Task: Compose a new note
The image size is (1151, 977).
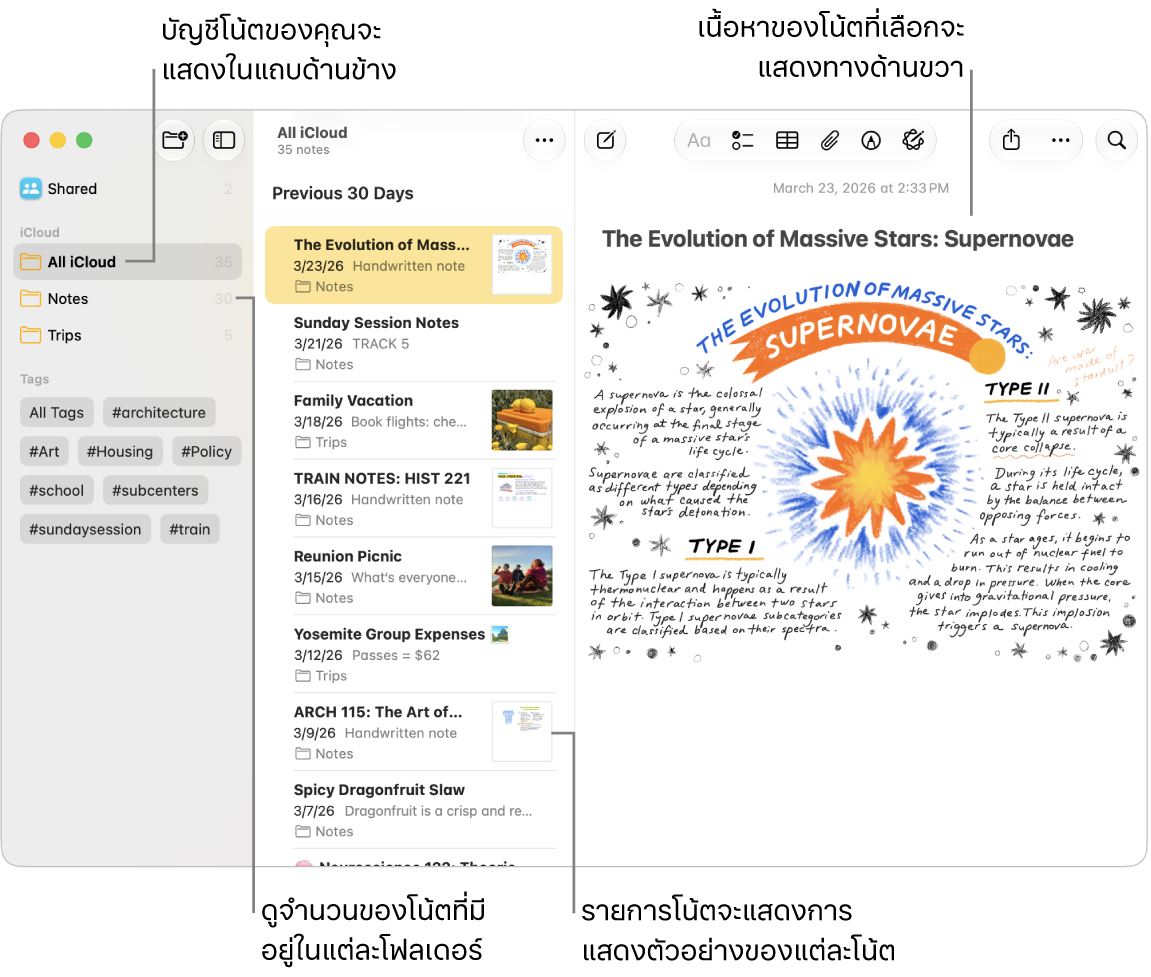Action: [x=606, y=140]
